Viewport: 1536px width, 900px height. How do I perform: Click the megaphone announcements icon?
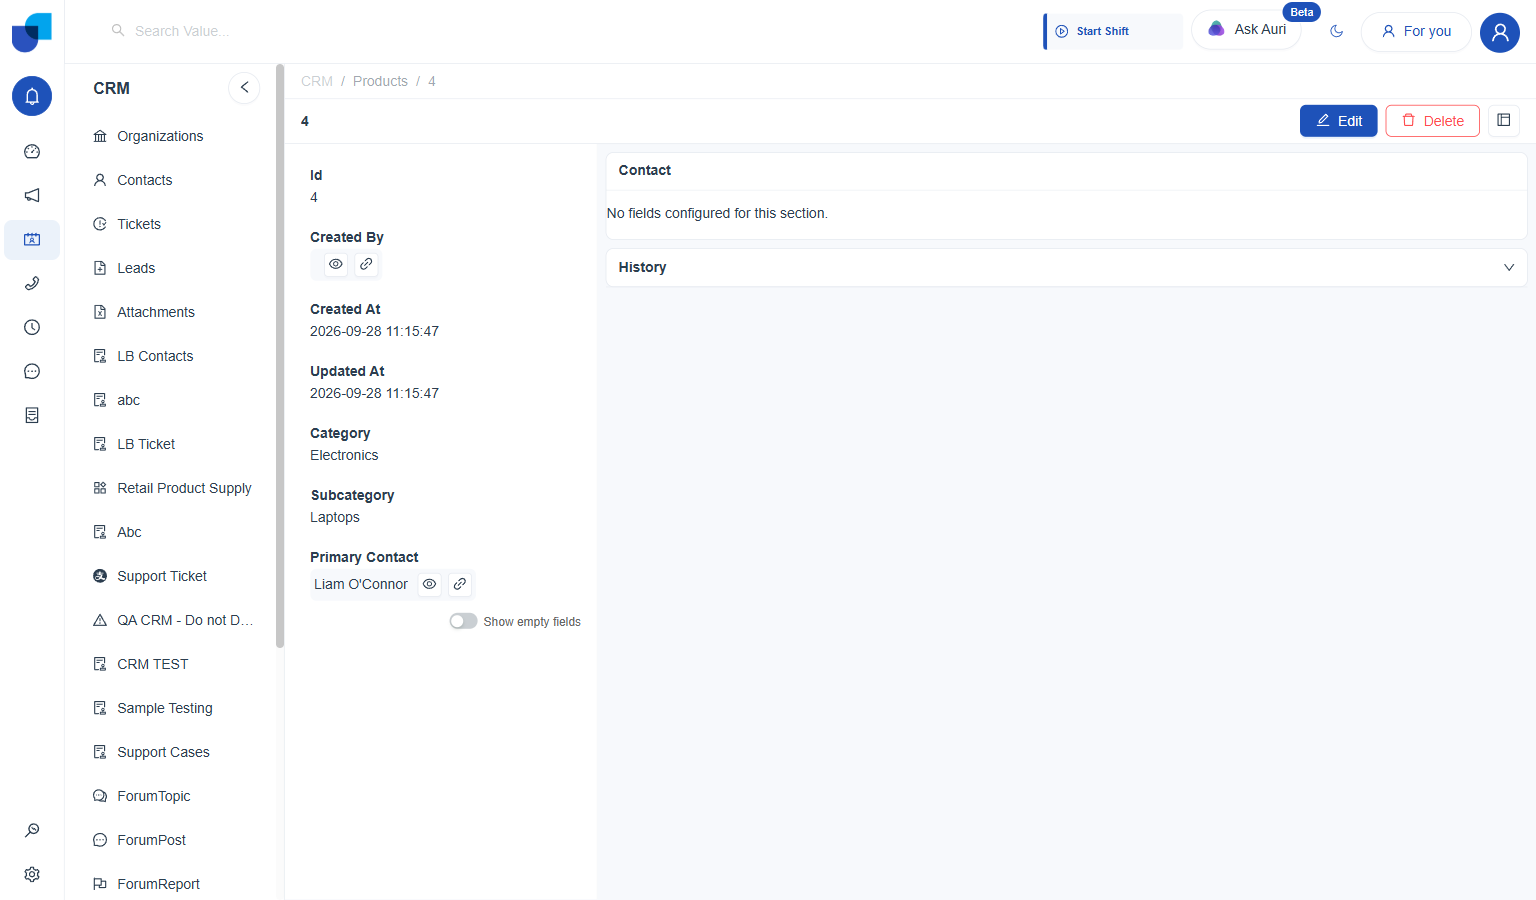point(32,196)
